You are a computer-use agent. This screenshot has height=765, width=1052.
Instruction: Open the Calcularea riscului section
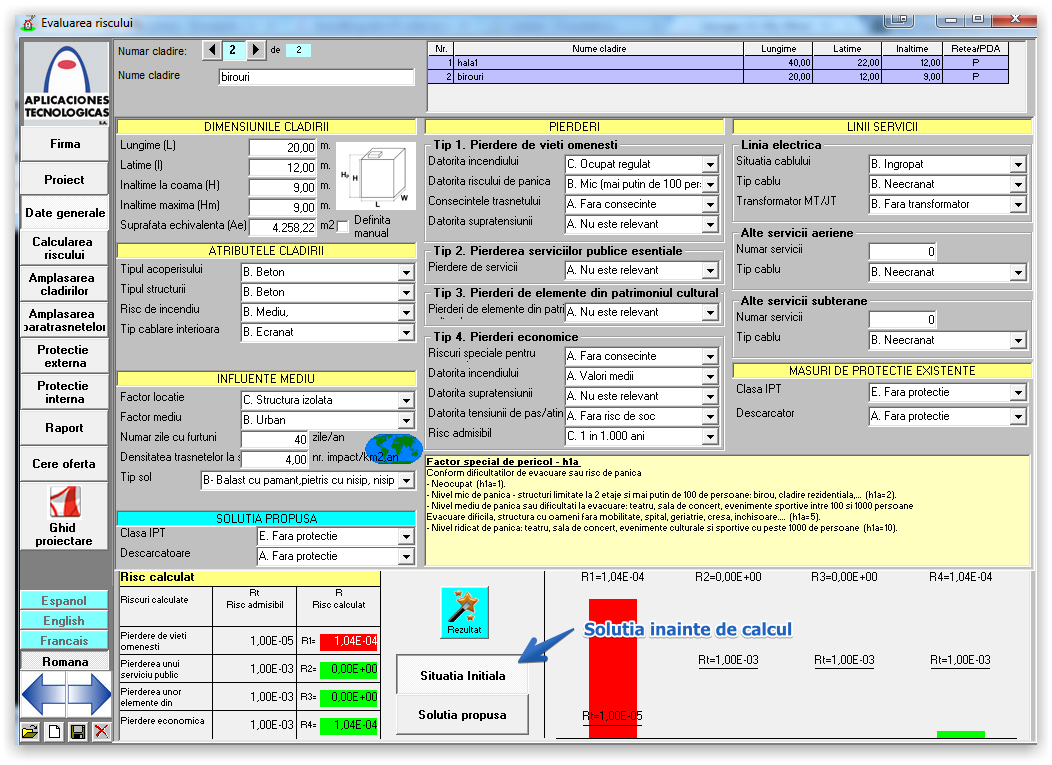[x=63, y=249]
